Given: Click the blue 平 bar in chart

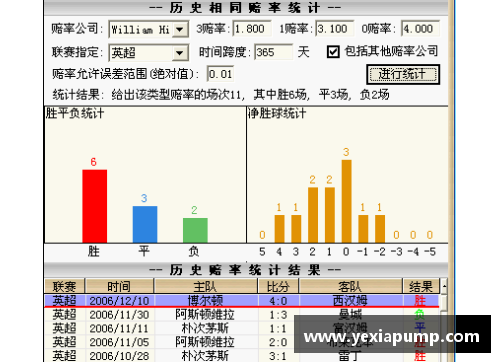Looking at the screenshot, I should coord(145,224).
